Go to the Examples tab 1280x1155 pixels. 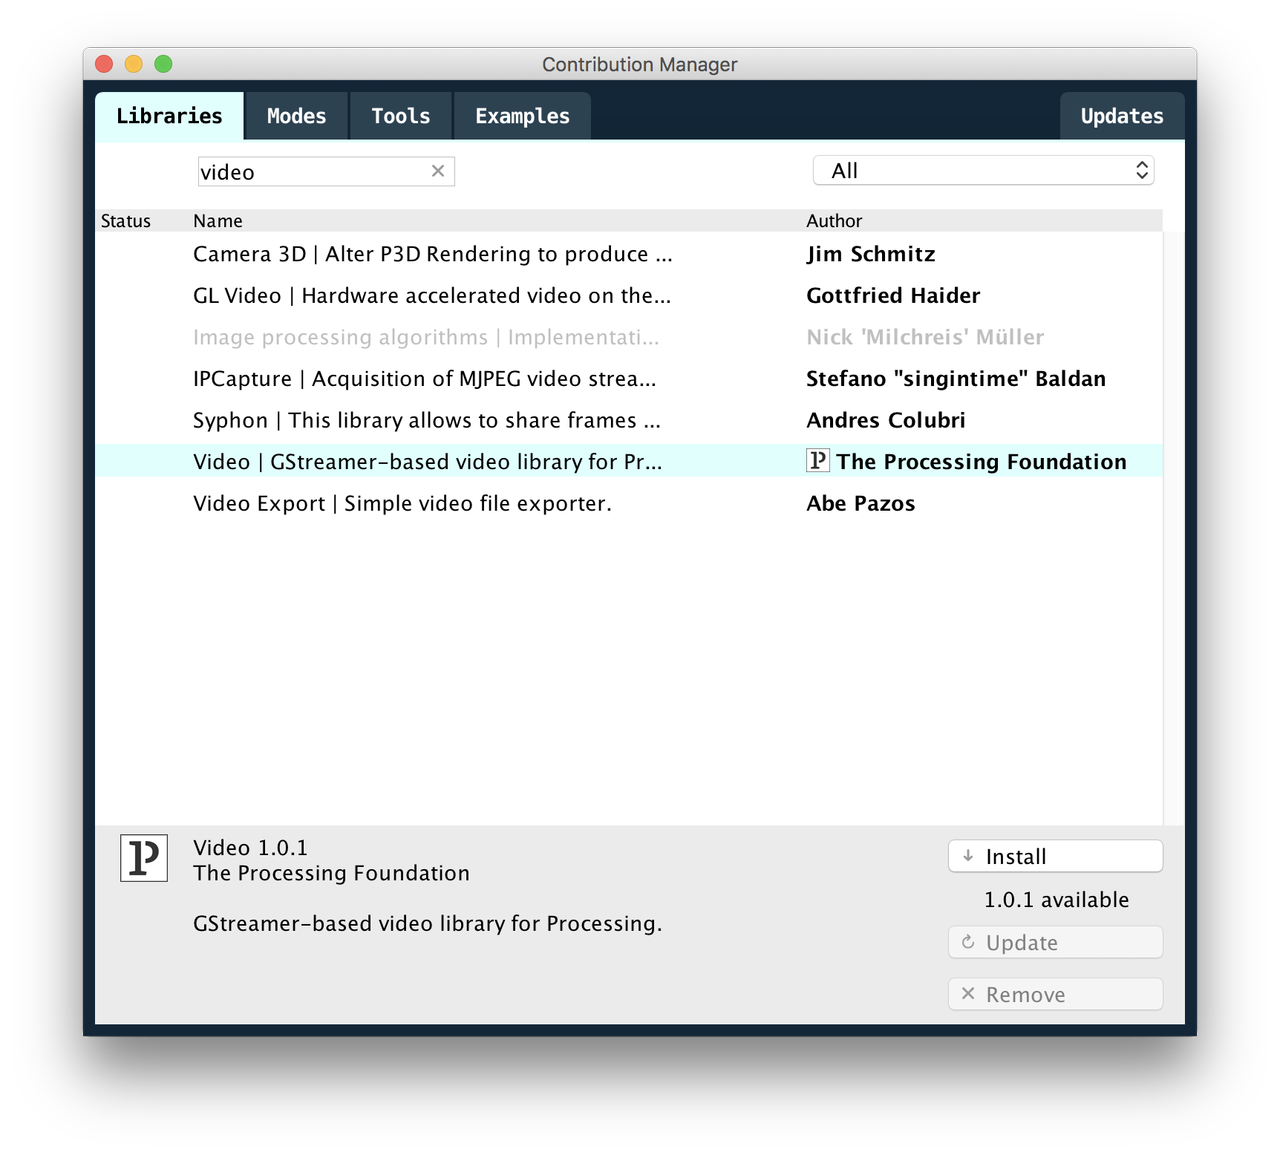(x=522, y=116)
